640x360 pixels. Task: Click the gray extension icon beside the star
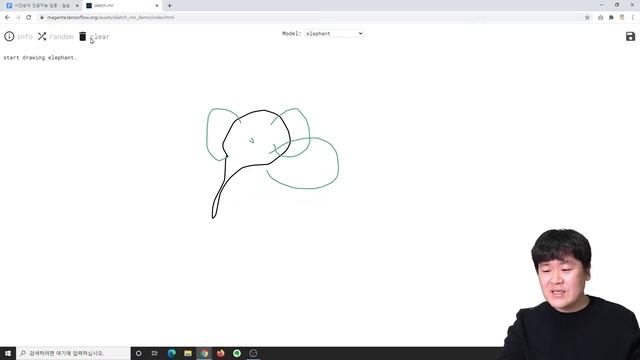tap(600, 17)
